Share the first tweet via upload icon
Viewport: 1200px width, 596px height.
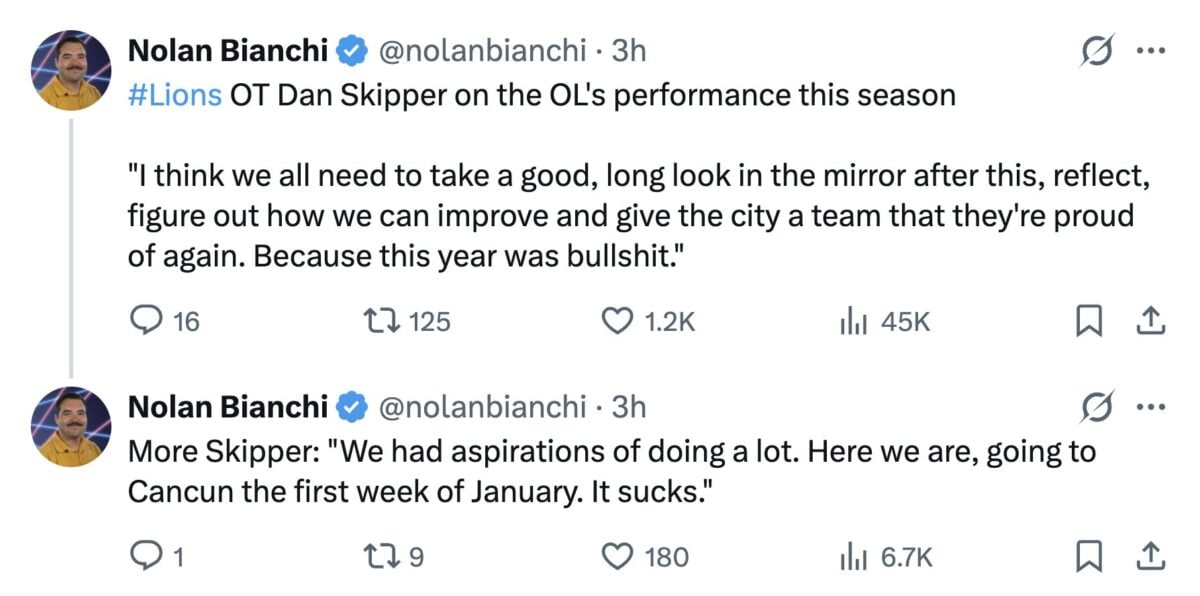coord(1150,321)
